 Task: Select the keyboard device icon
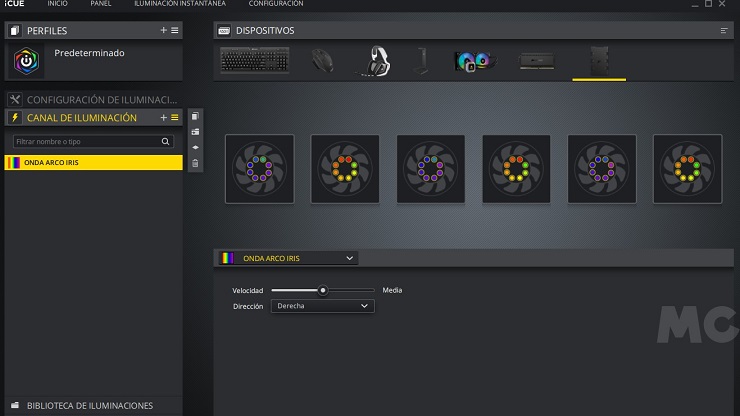[x=255, y=61]
